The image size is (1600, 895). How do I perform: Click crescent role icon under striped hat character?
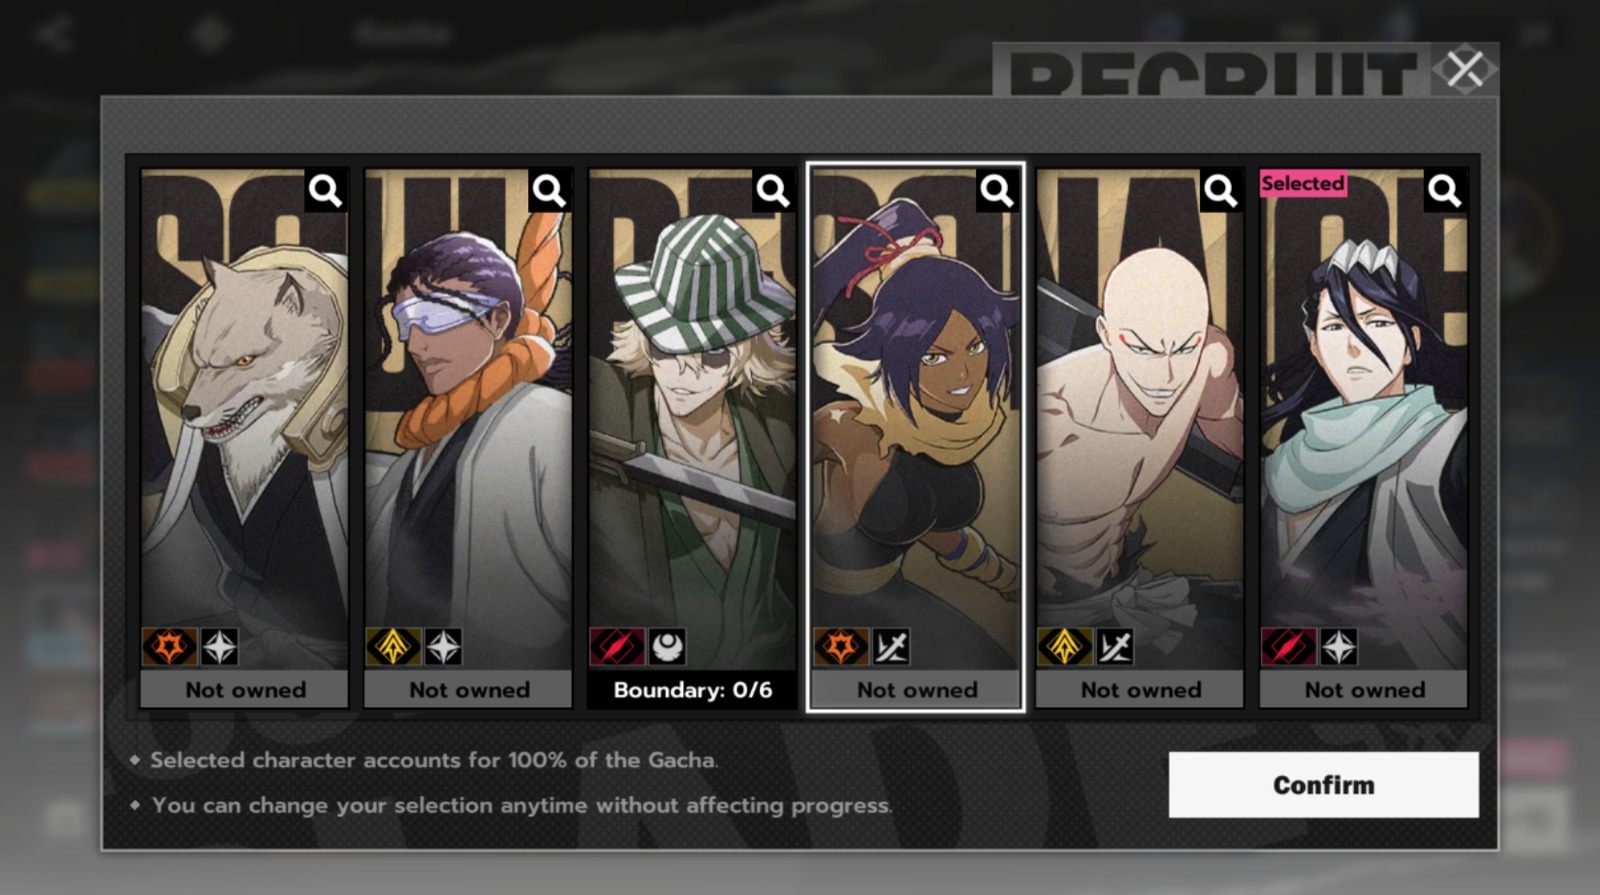tap(668, 647)
